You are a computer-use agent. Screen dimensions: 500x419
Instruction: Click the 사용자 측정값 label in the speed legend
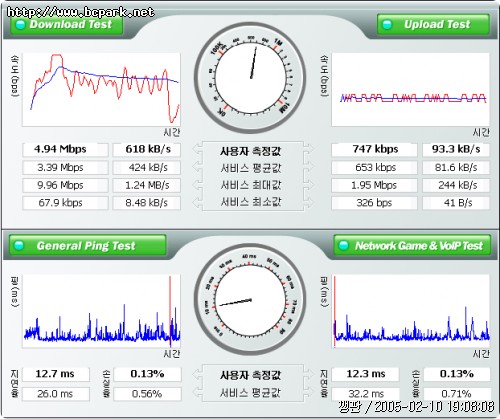click(251, 151)
